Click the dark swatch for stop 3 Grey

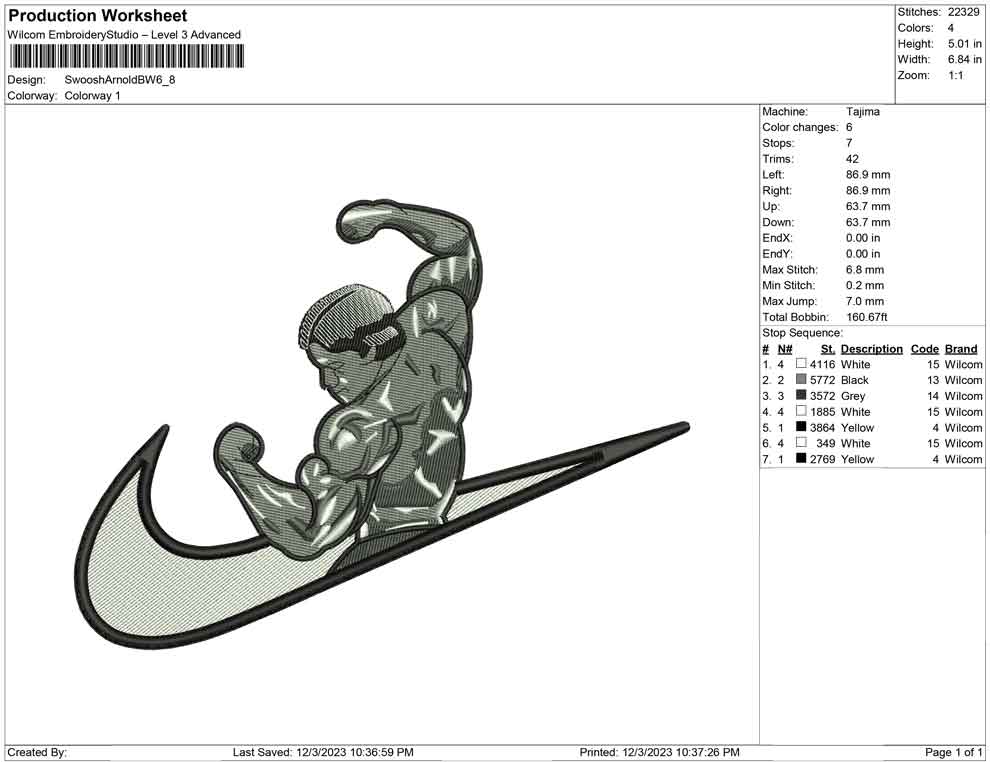[801, 395]
